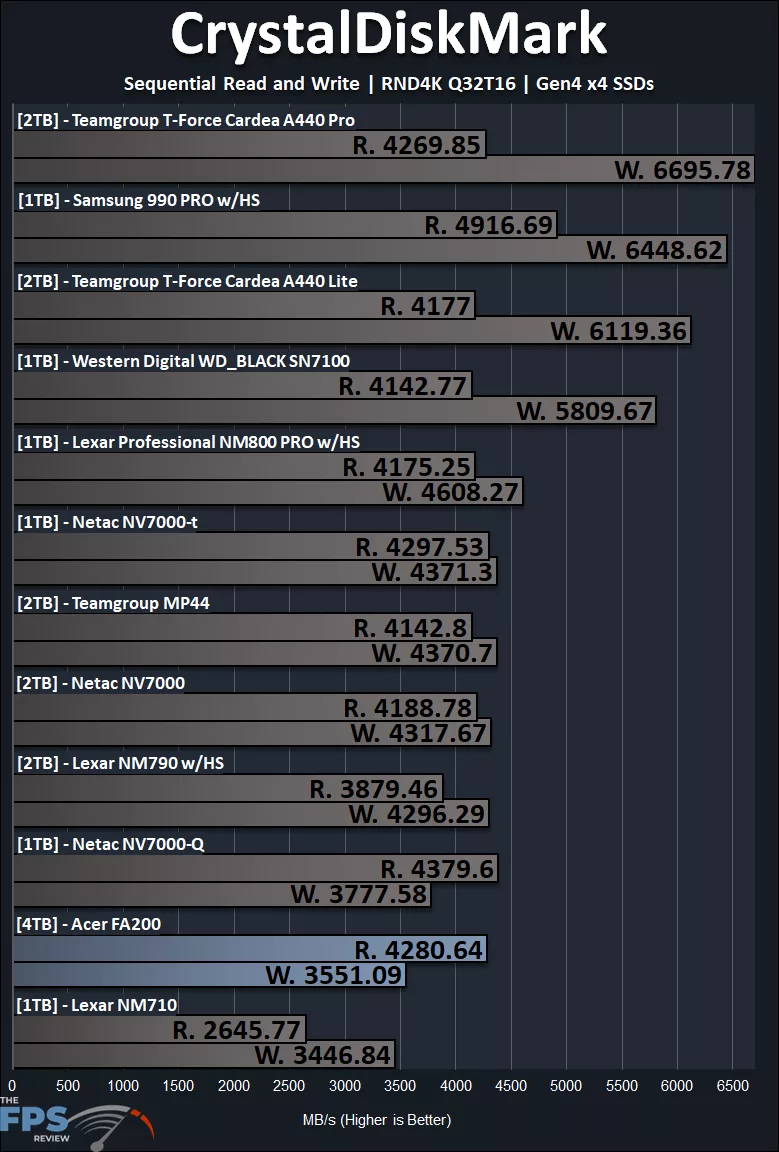Select the Teamgroup MP44 label
The height and width of the screenshot is (1152, 779).
113,603
